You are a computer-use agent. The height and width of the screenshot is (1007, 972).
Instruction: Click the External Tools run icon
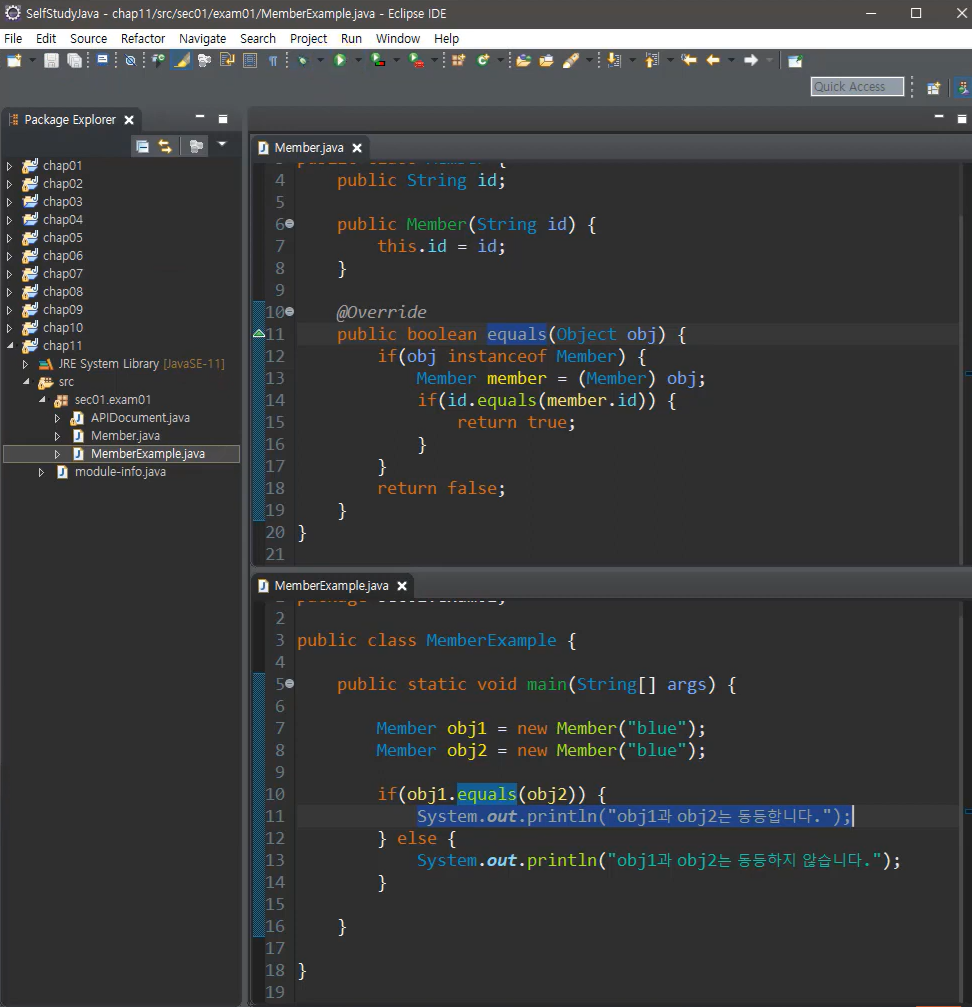[417, 60]
